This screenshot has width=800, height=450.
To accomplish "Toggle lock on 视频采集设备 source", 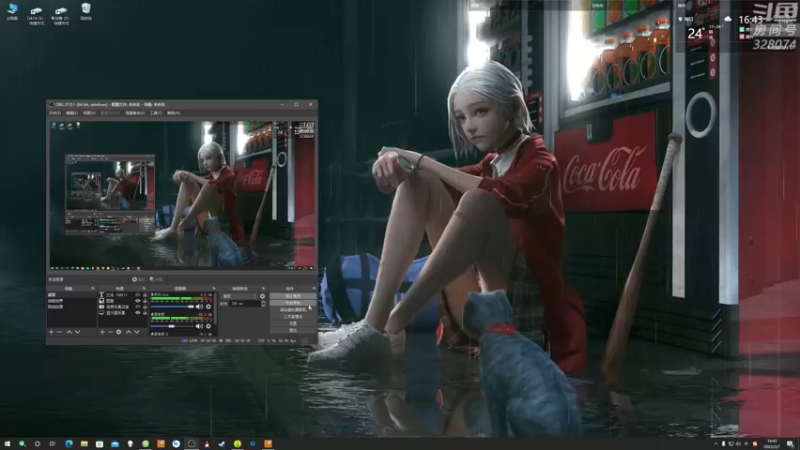I will point(145,307).
